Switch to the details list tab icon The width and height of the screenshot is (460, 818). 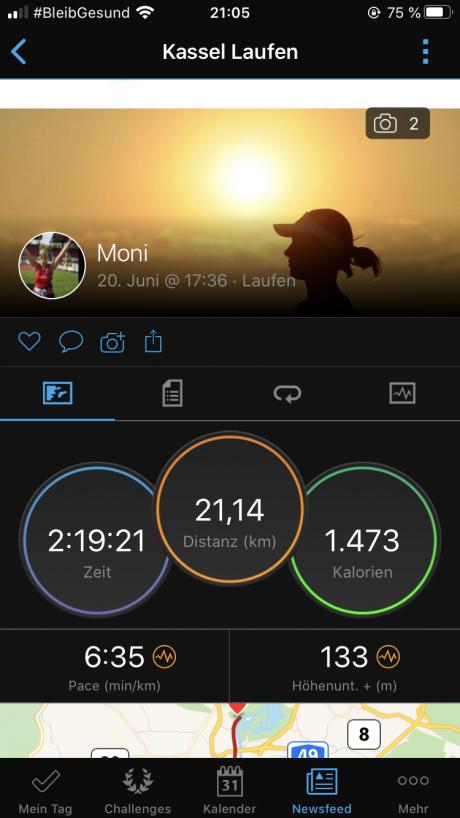click(172, 393)
